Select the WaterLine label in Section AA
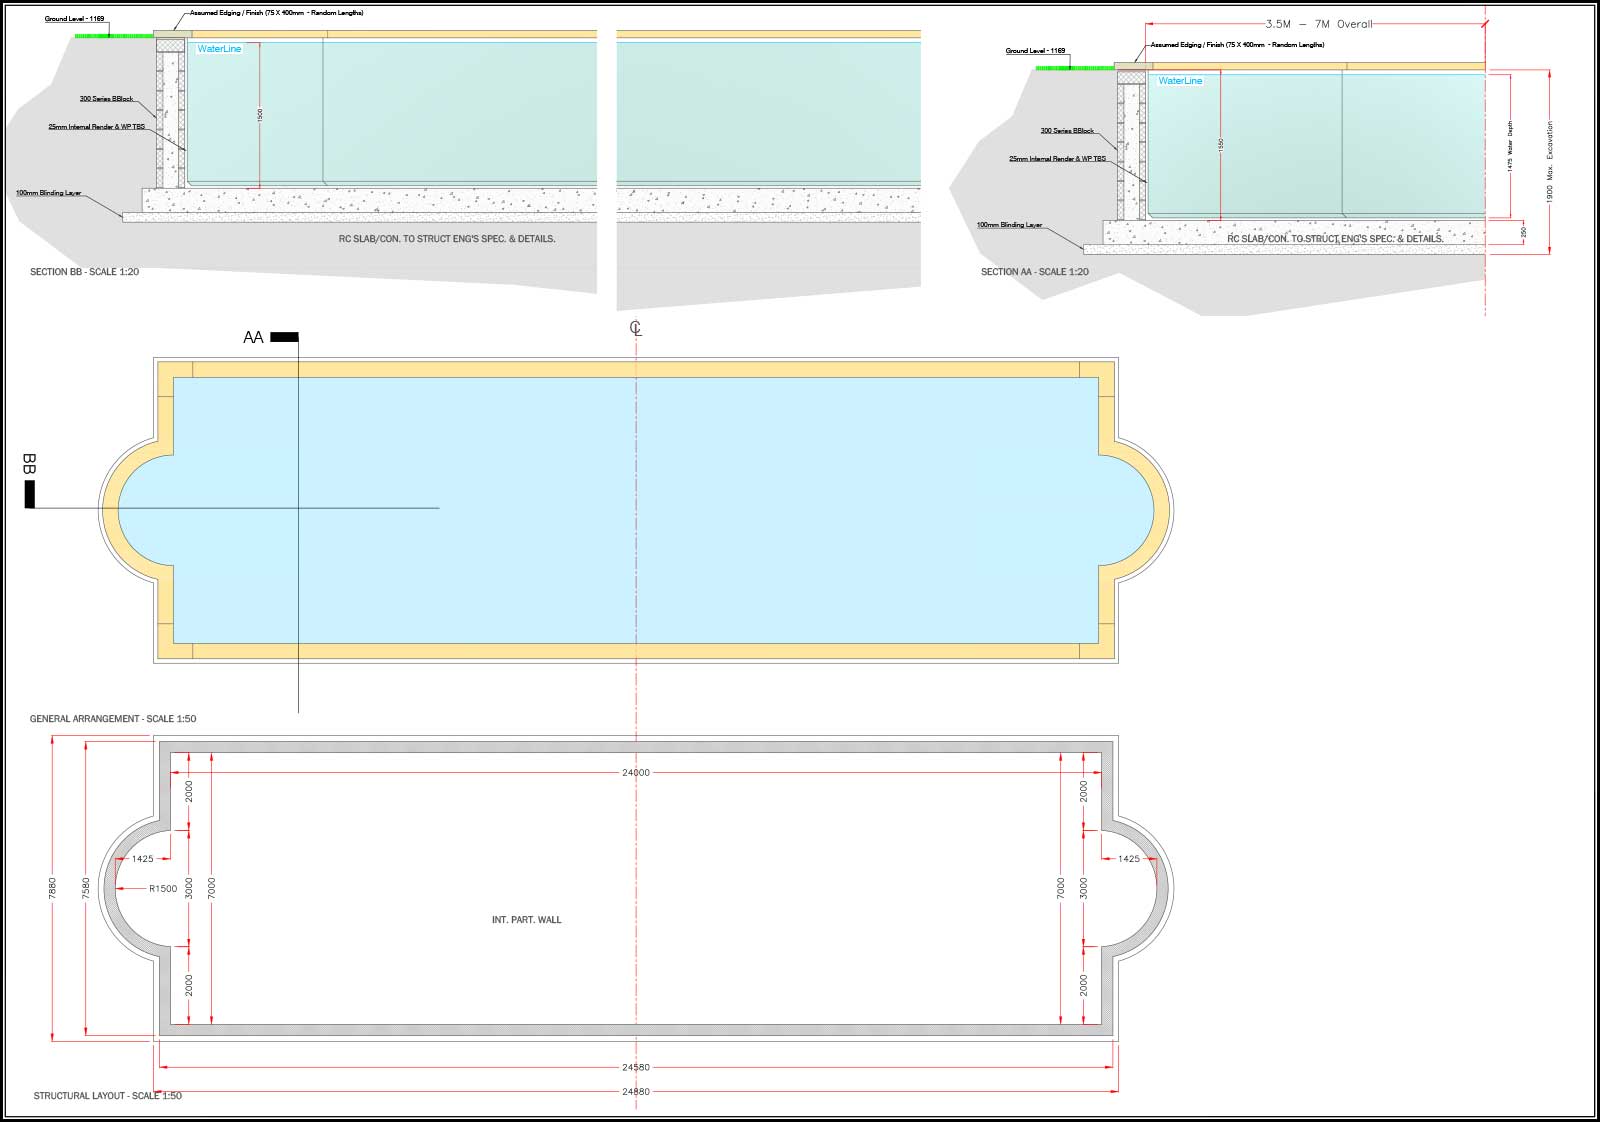1600x1122 pixels. point(1180,81)
